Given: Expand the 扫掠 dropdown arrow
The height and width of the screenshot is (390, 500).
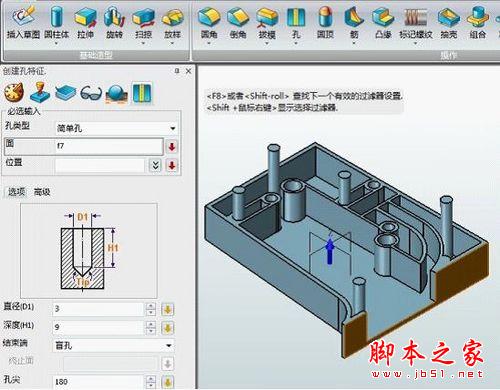Looking at the screenshot, I should click(143, 43).
